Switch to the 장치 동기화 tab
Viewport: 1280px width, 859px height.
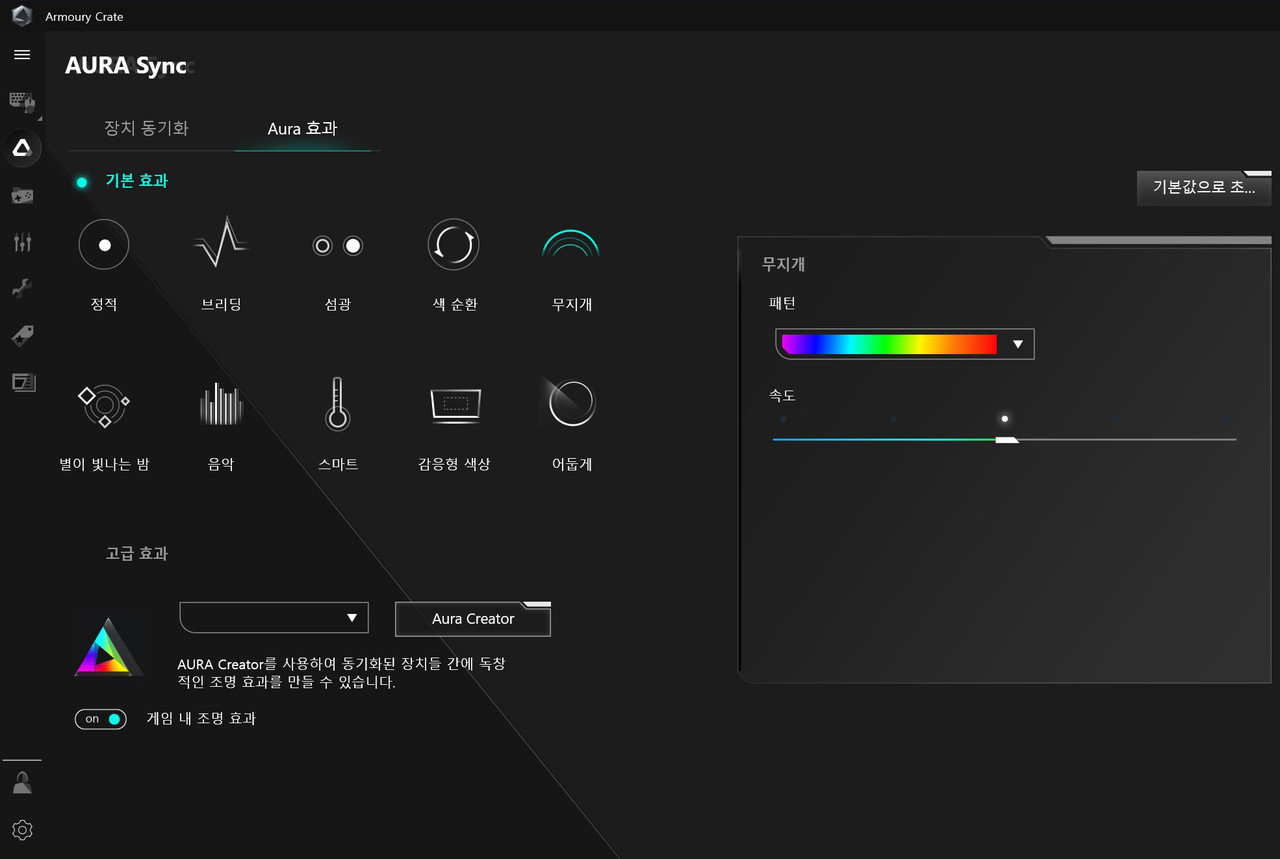(x=146, y=128)
